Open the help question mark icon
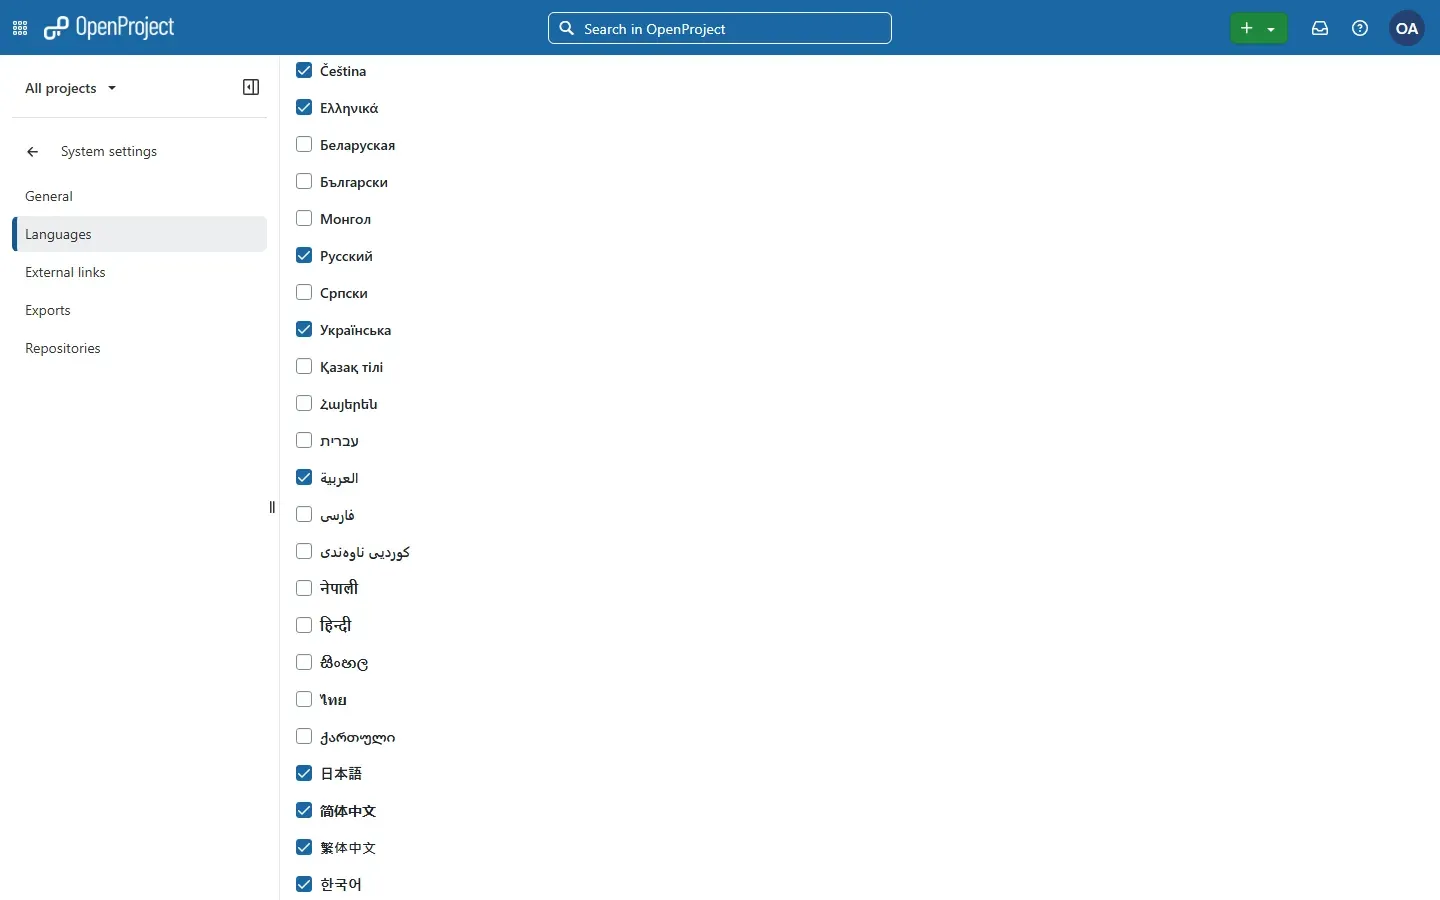The image size is (1440, 900). click(1360, 28)
